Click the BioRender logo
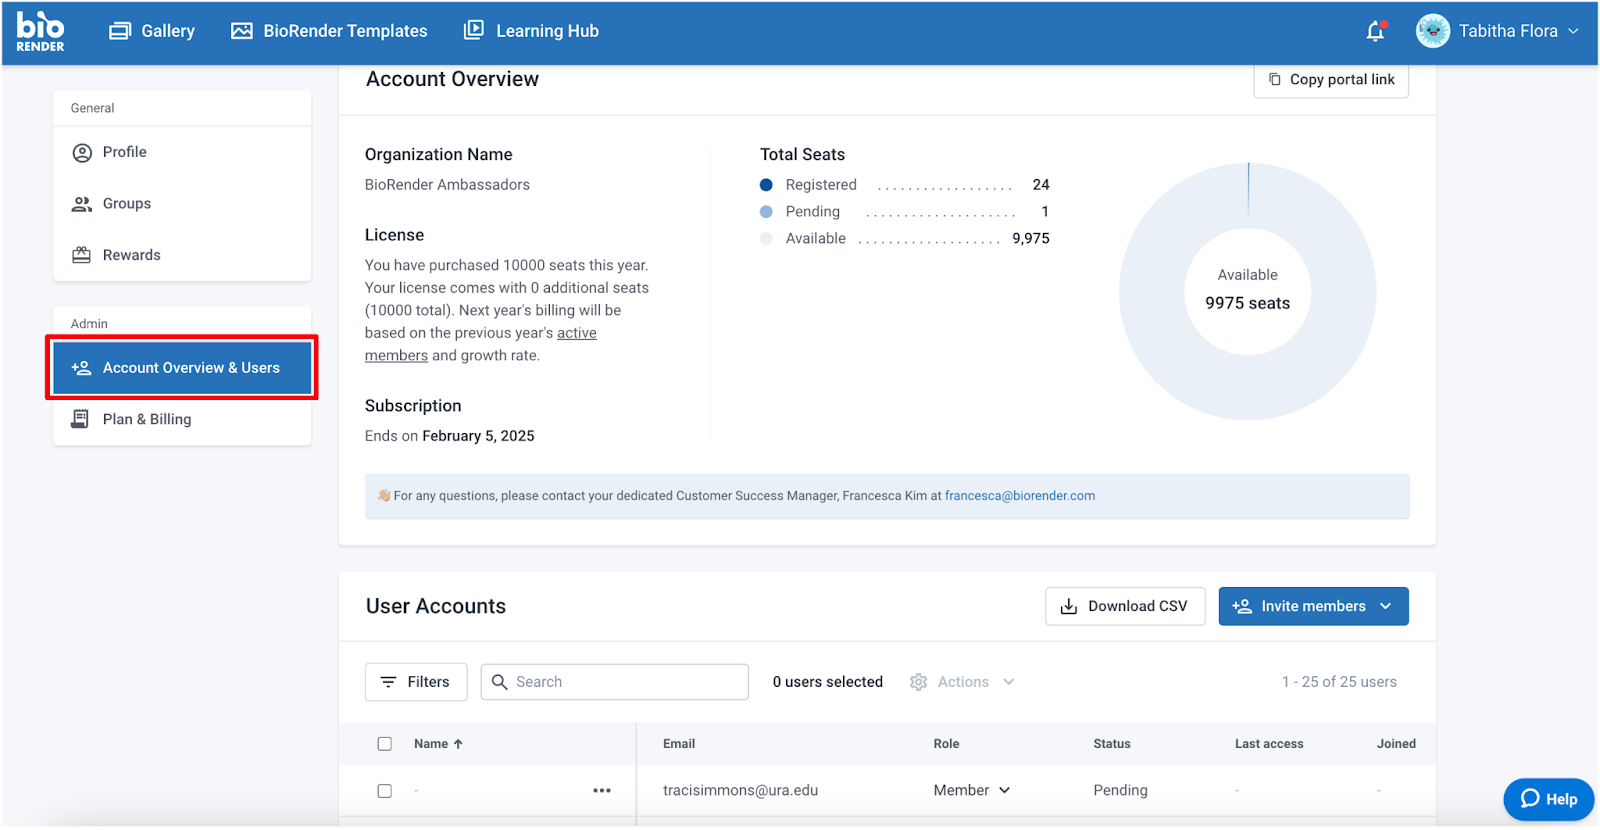This screenshot has height=830, width=1600. click(x=40, y=31)
